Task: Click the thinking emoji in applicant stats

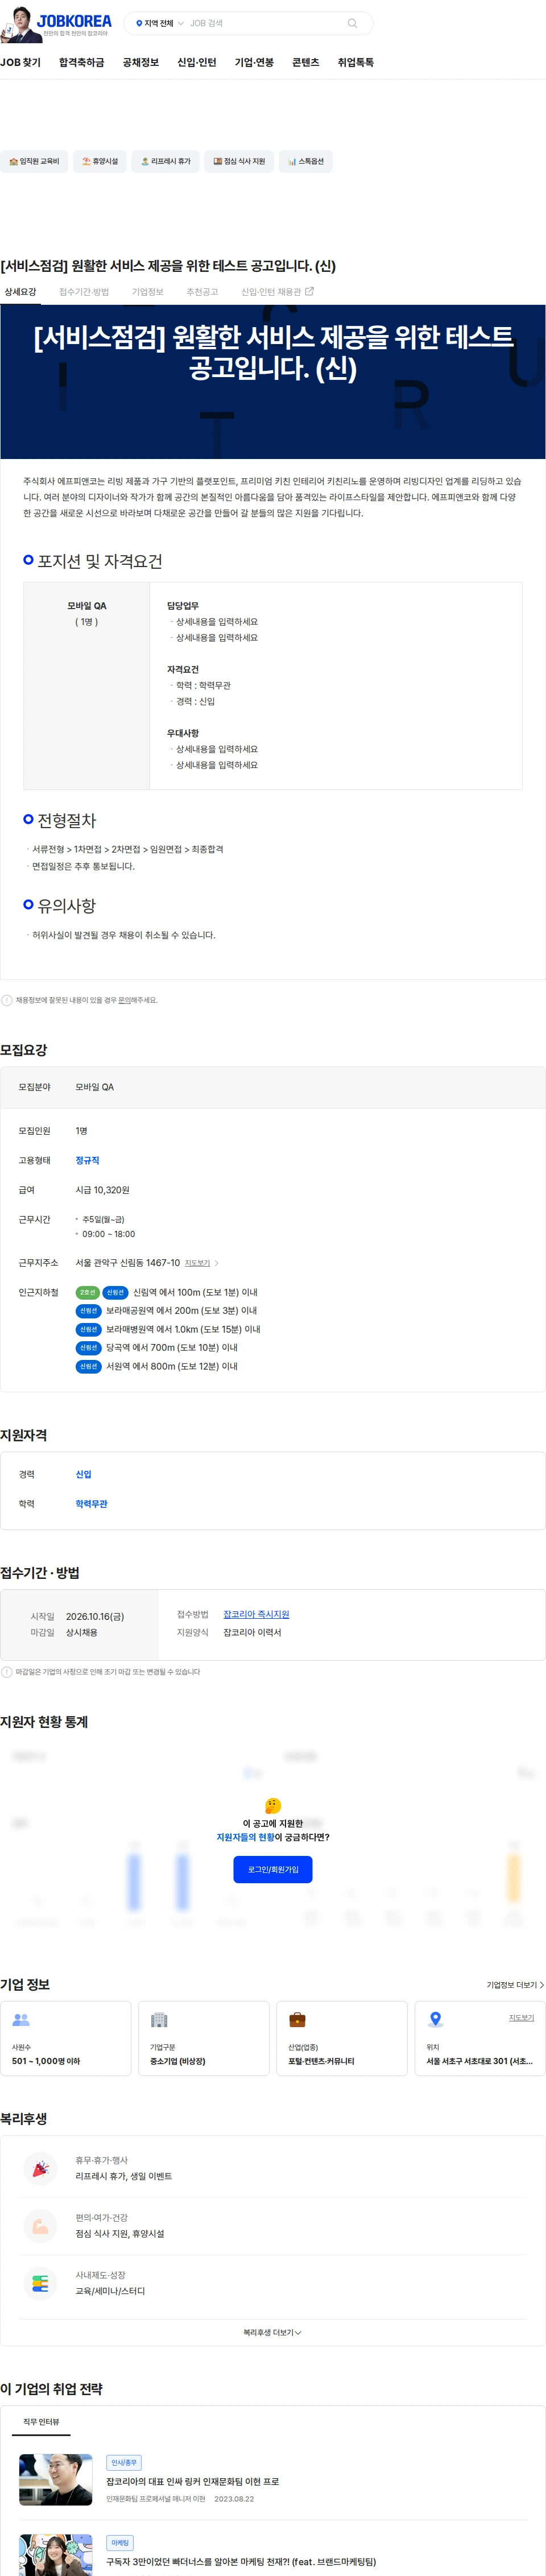Action: coord(273,1805)
